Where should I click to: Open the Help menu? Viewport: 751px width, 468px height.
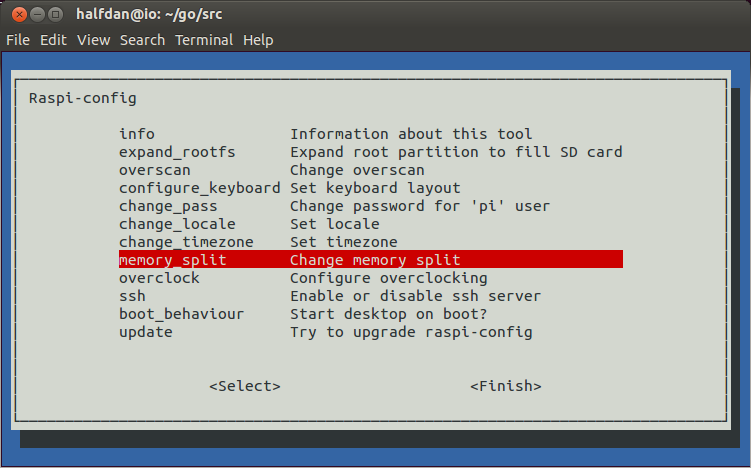pos(258,40)
